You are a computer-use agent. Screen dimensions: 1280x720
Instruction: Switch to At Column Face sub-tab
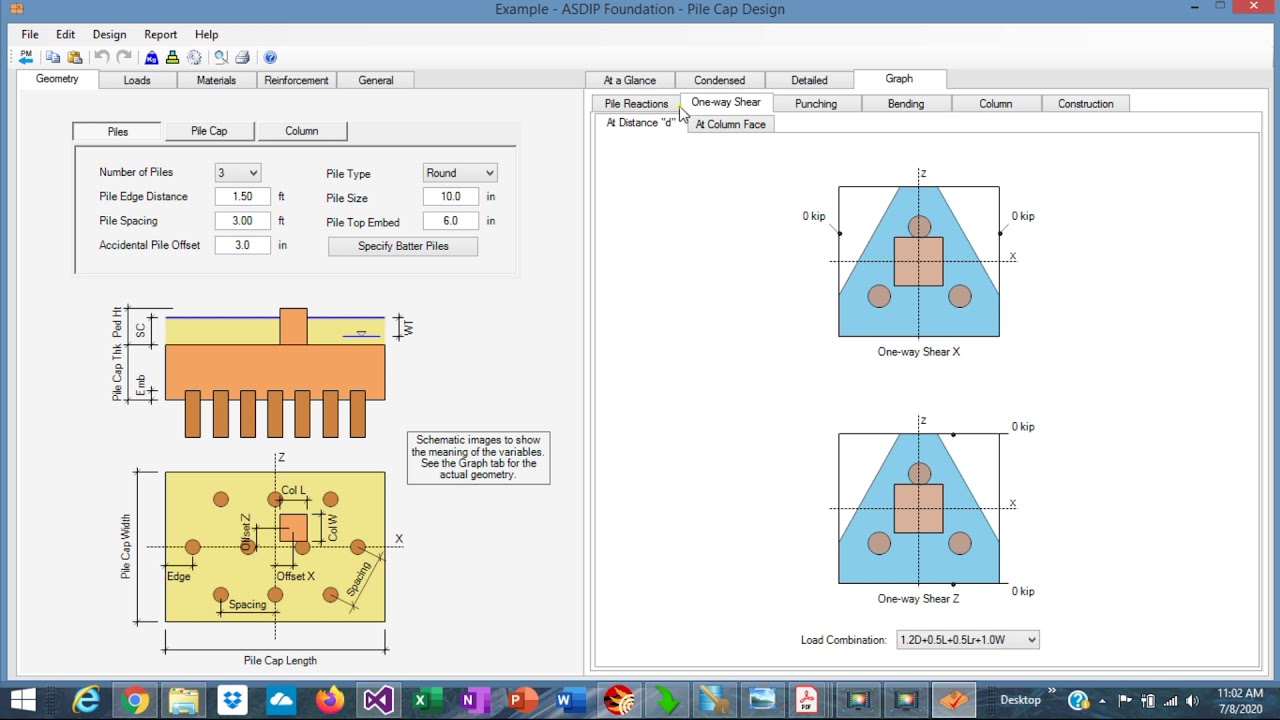[x=731, y=124]
